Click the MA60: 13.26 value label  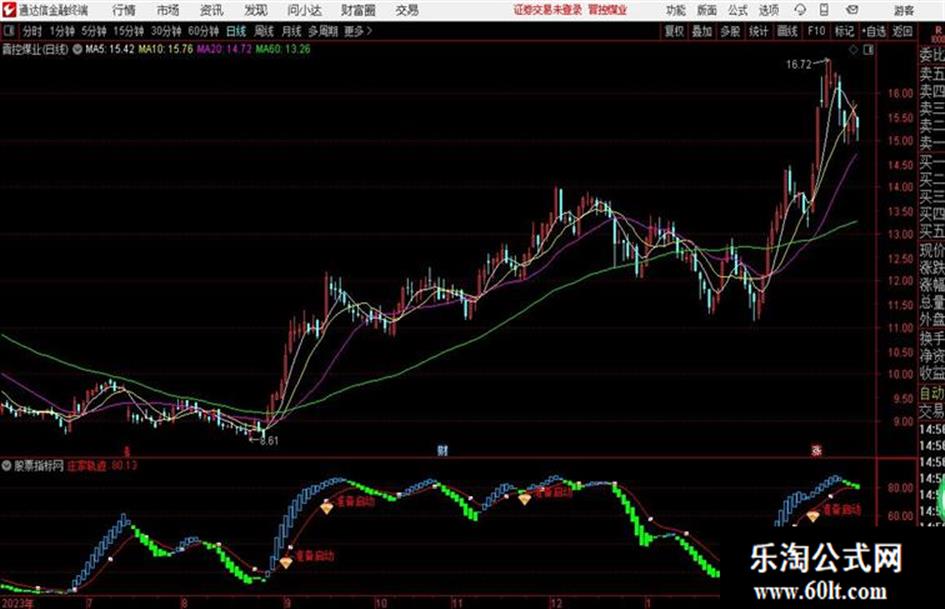coord(283,49)
